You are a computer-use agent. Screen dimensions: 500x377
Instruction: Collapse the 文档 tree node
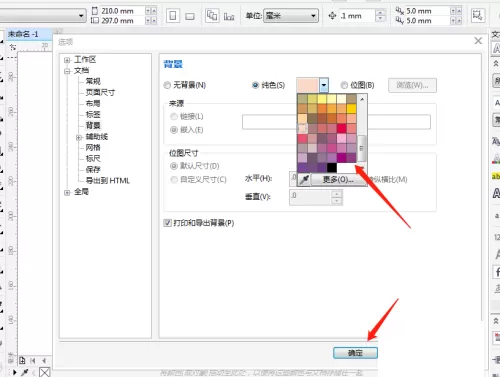point(67,71)
